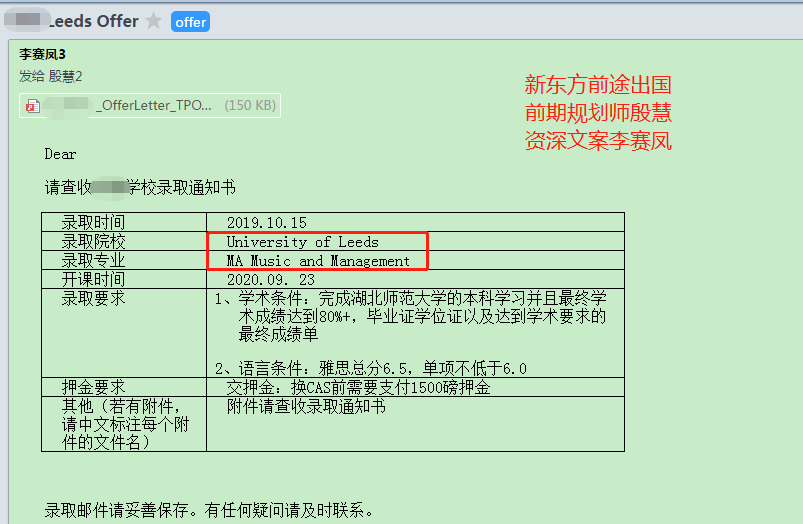Select the University of Leeds cell
This screenshot has height=524, width=803.
(x=415, y=241)
